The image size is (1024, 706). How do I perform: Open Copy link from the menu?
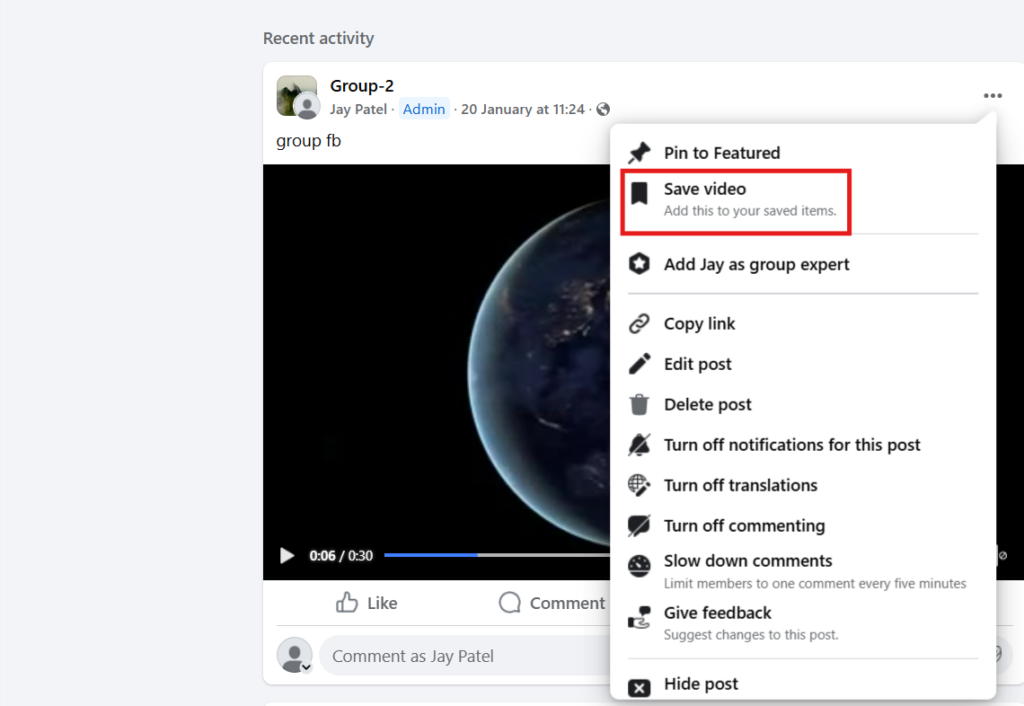700,323
